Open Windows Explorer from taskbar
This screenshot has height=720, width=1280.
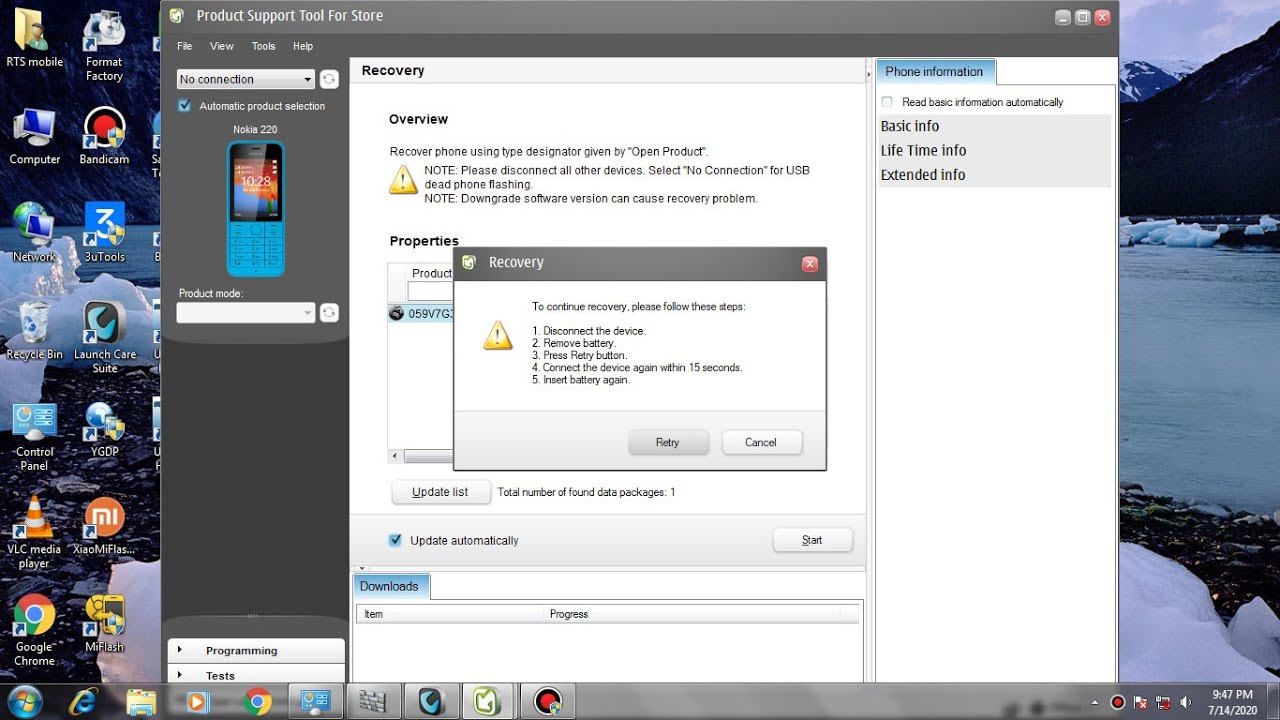[x=142, y=702]
